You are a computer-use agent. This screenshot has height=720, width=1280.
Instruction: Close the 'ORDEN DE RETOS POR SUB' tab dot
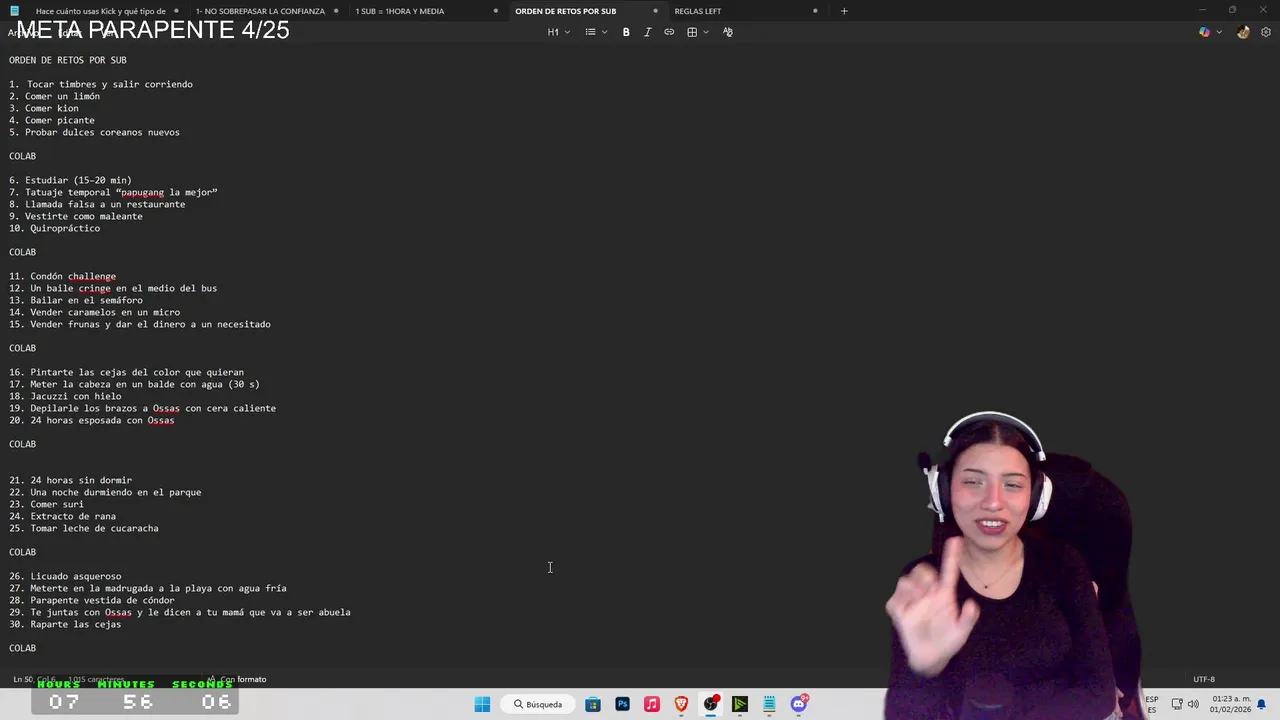pos(655,11)
